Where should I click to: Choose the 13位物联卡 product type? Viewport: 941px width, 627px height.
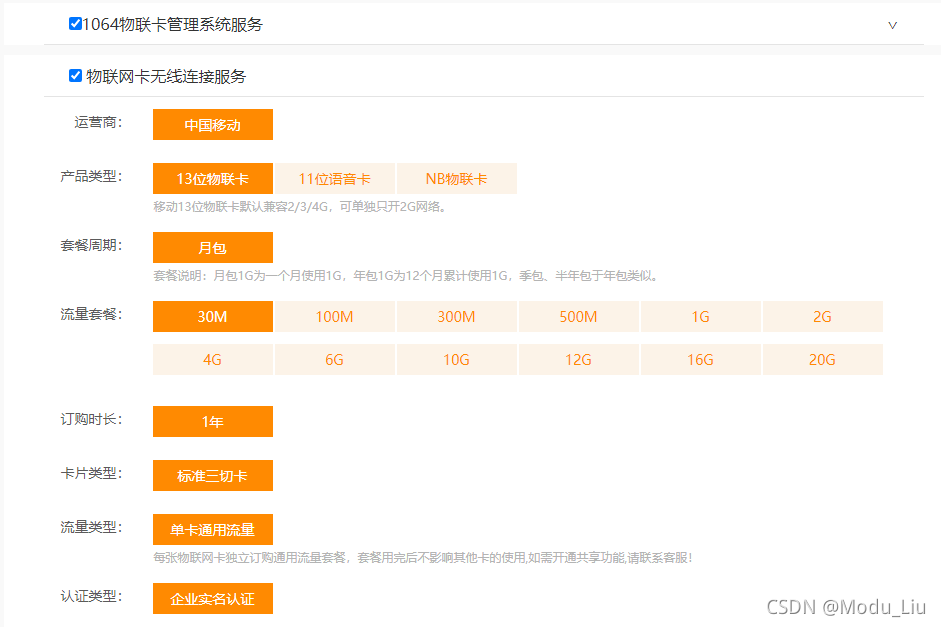point(212,179)
